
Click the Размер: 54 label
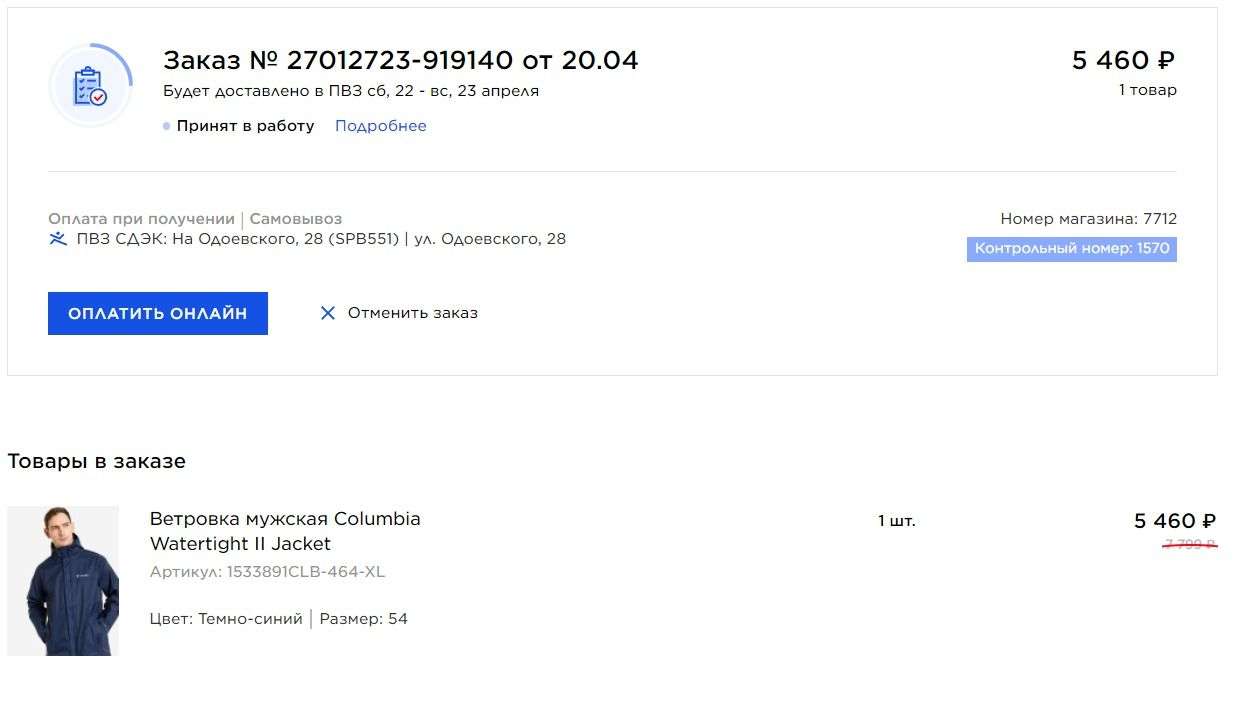364,619
